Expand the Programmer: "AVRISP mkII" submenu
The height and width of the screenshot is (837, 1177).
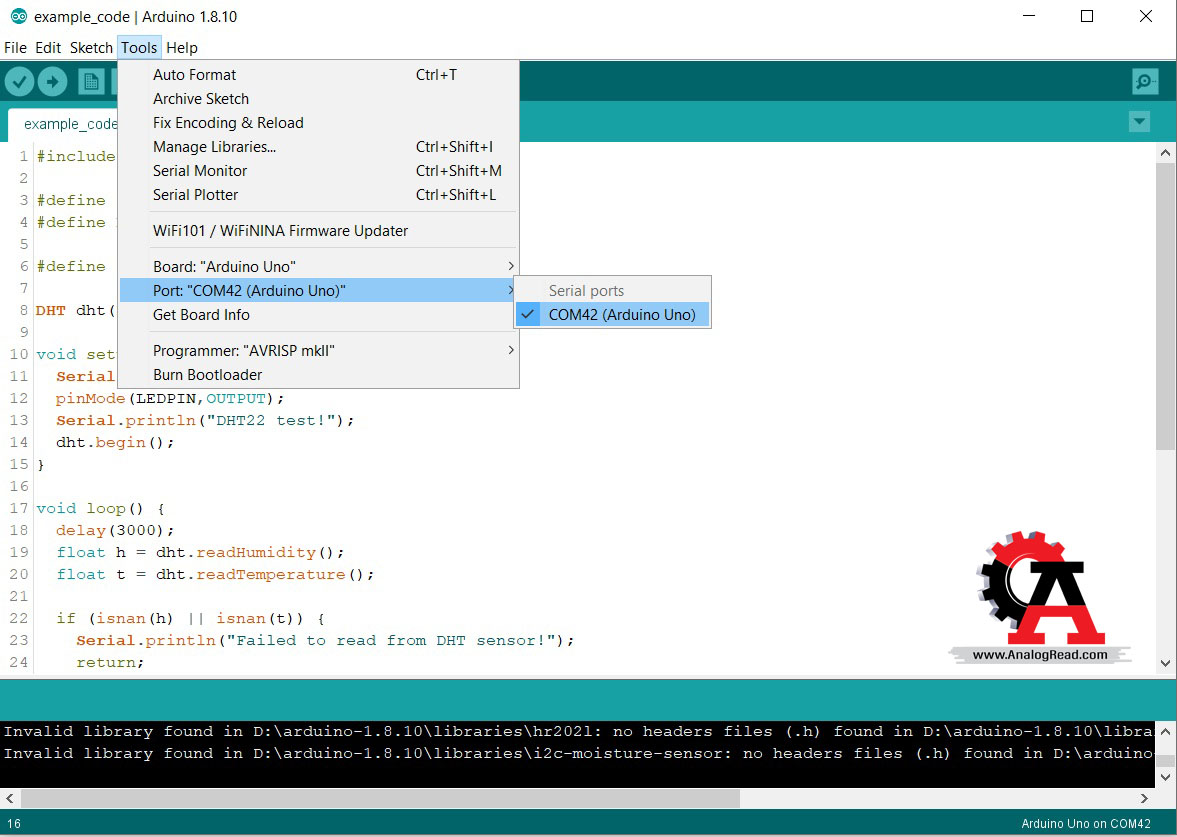click(318, 351)
